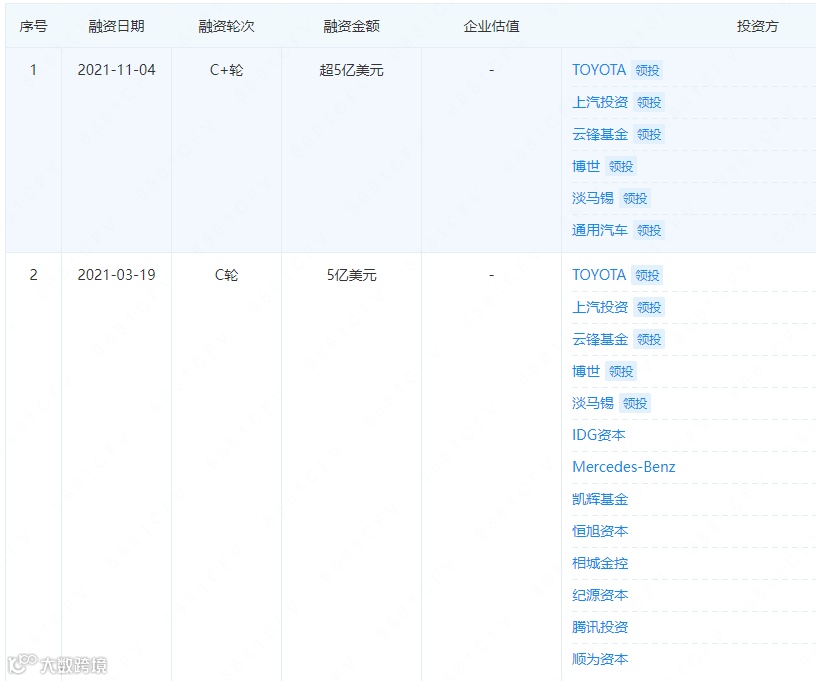Select the 序号 column header
Screen dimensions: 816x681
[x=33, y=26]
